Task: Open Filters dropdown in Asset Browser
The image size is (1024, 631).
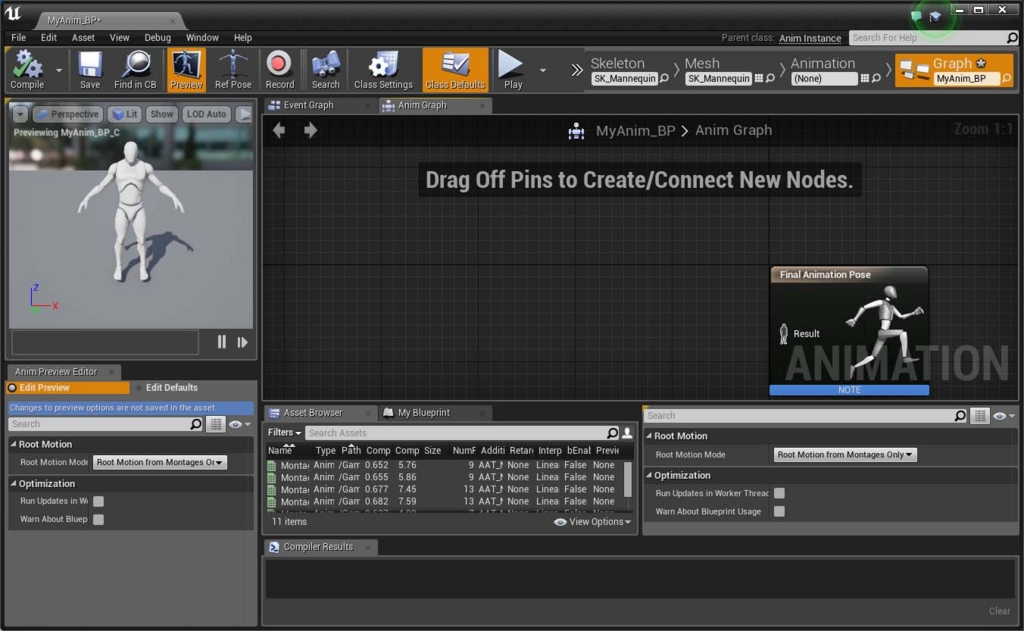Action: coord(284,432)
